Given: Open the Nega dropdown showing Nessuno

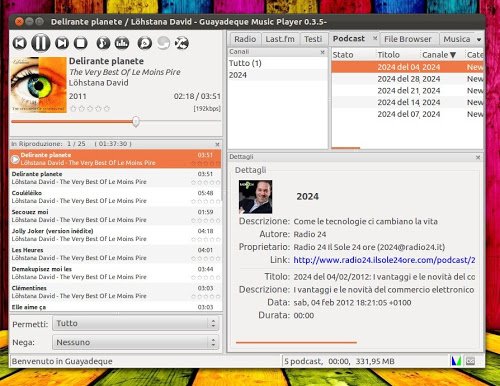Looking at the screenshot, I should [x=135, y=342].
